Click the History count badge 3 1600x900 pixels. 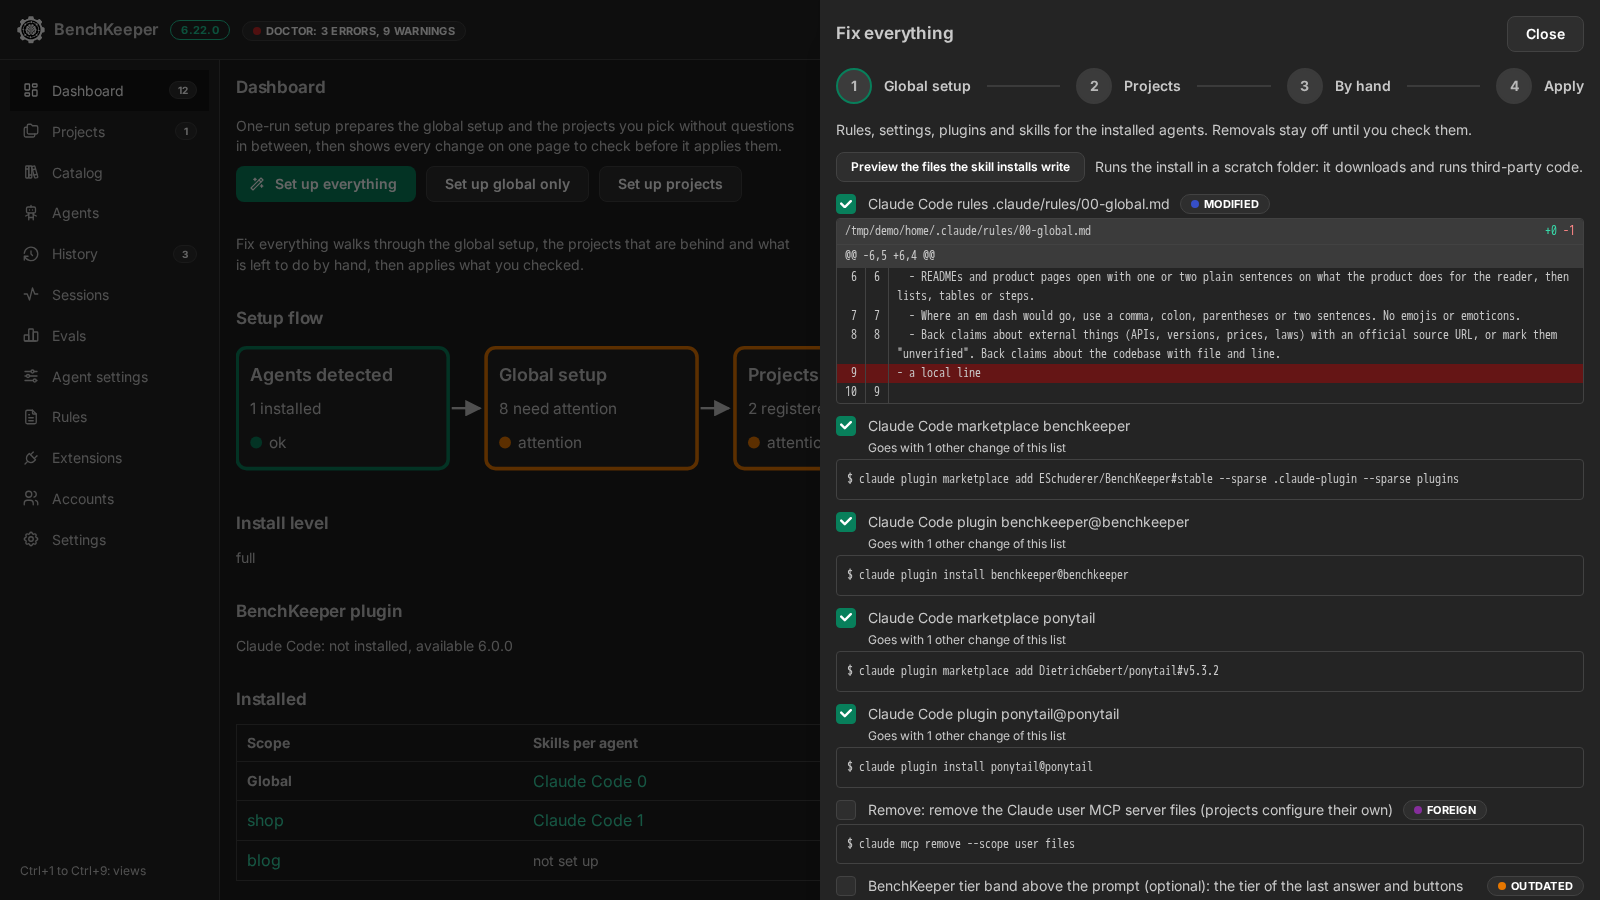point(185,254)
